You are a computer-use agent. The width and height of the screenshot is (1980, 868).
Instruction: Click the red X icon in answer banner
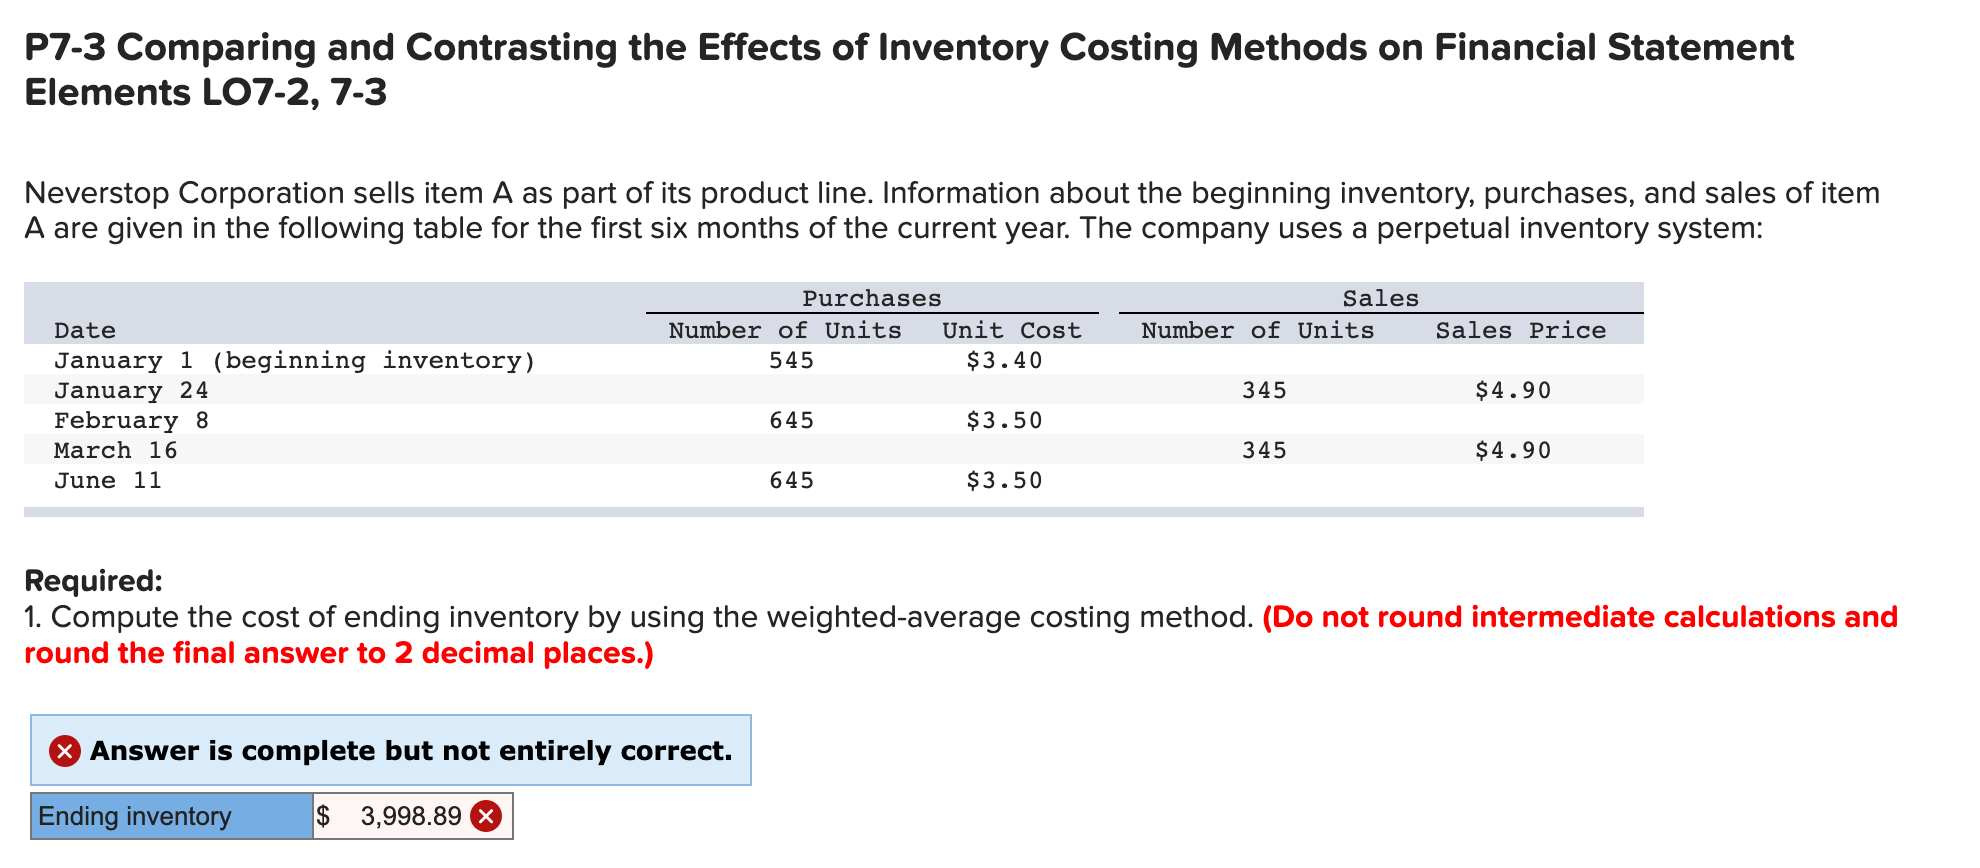pyautogui.click(x=65, y=750)
